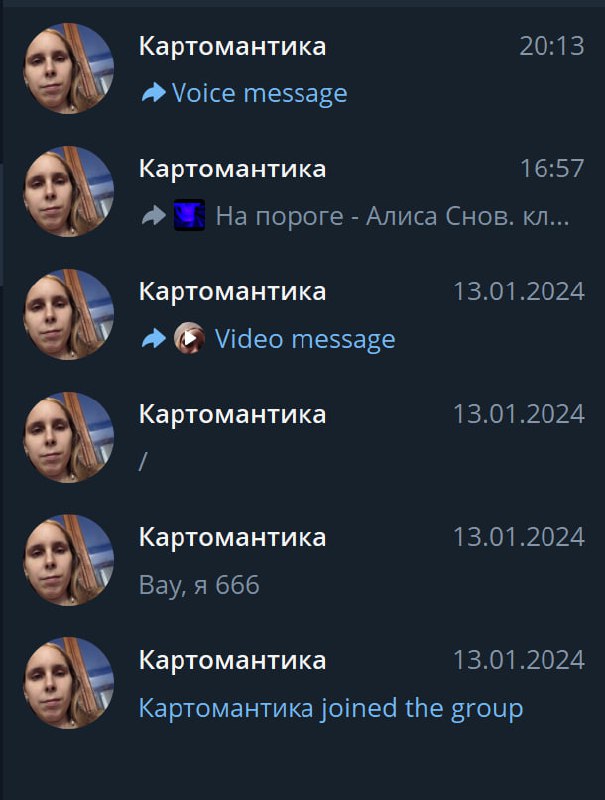The height and width of the screenshot is (800, 605).
Task: Click sender name Картомантика on the voice message
Action: [232, 46]
